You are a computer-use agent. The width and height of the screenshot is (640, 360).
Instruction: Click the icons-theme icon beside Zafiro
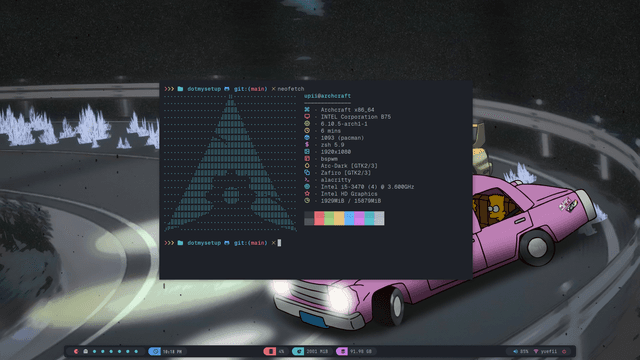307,173
